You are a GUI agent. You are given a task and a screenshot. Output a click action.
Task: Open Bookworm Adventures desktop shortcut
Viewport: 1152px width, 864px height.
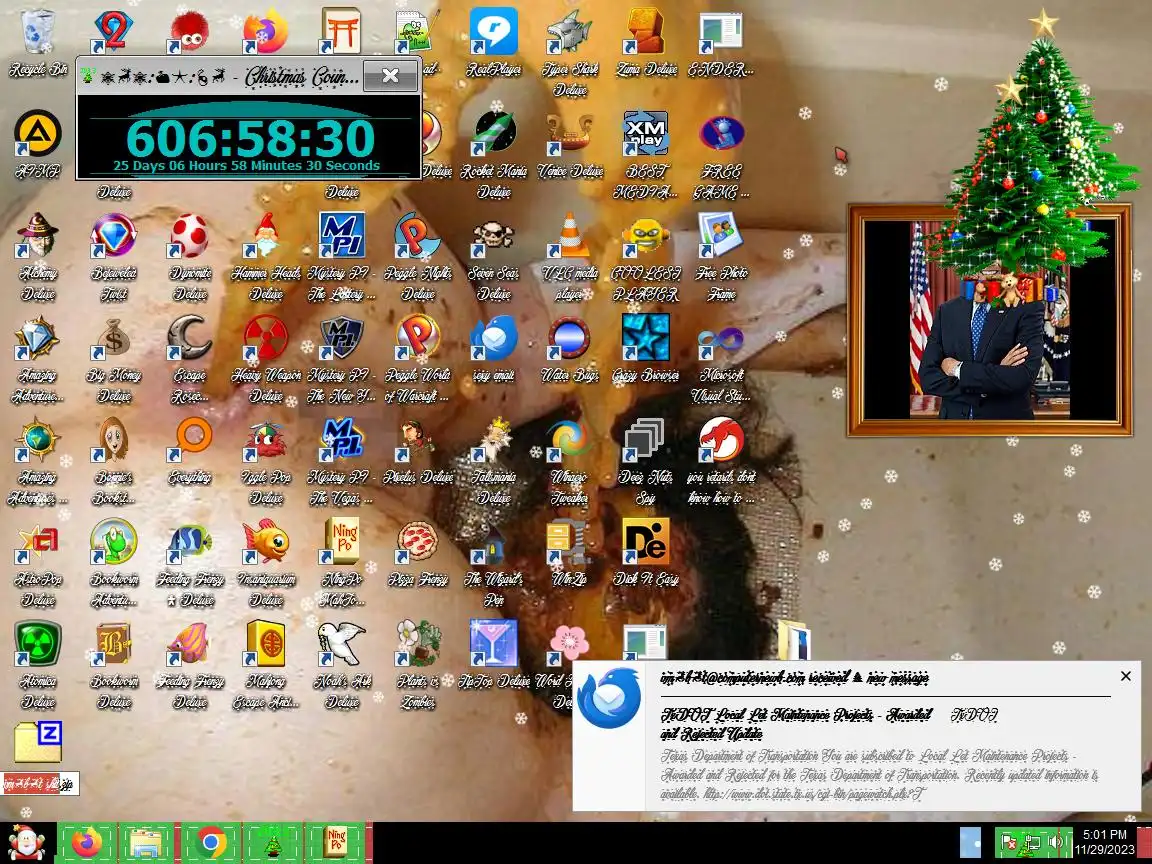[x=114, y=564]
